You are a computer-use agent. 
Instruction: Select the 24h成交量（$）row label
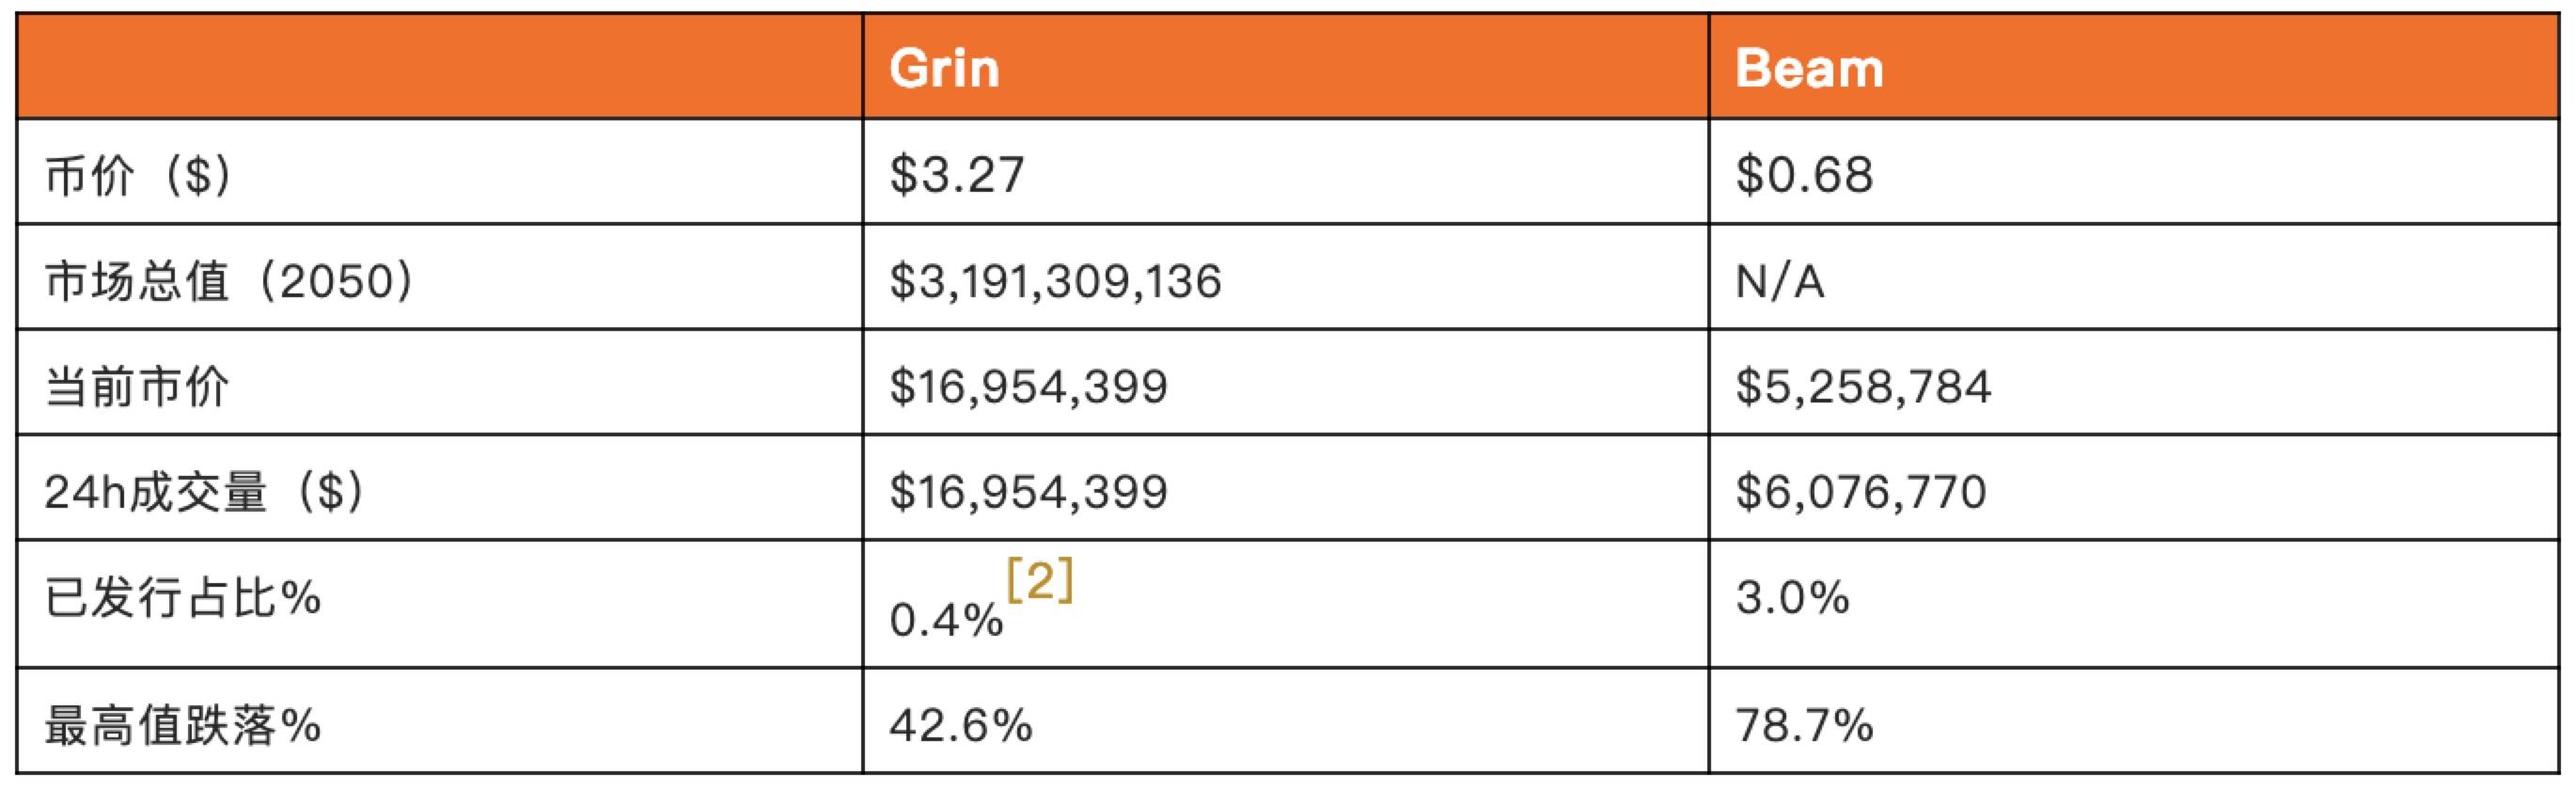click(203, 492)
